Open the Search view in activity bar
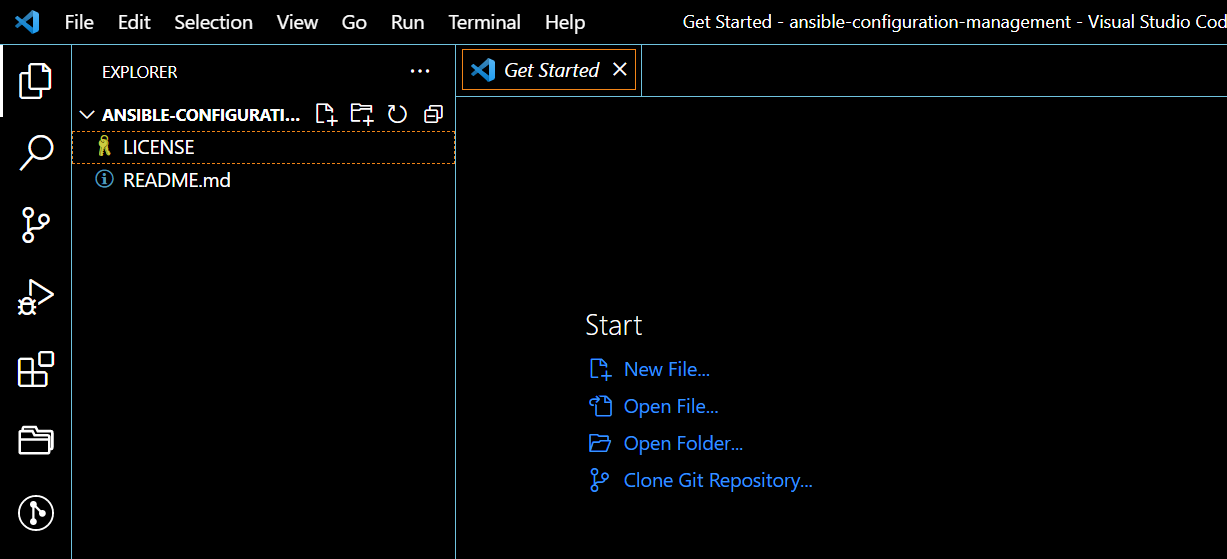The width and height of the screenshot is (1227, 559). pos(36,153)
